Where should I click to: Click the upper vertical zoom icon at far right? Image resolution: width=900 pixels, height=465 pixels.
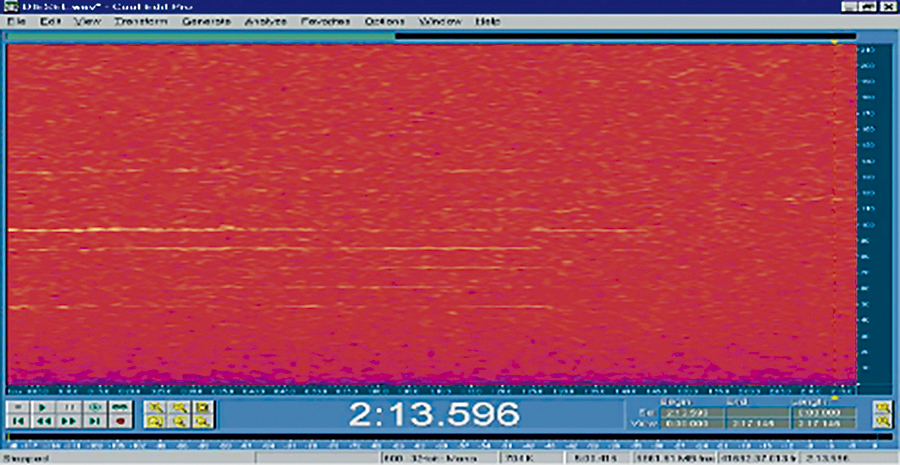(881, 408)
